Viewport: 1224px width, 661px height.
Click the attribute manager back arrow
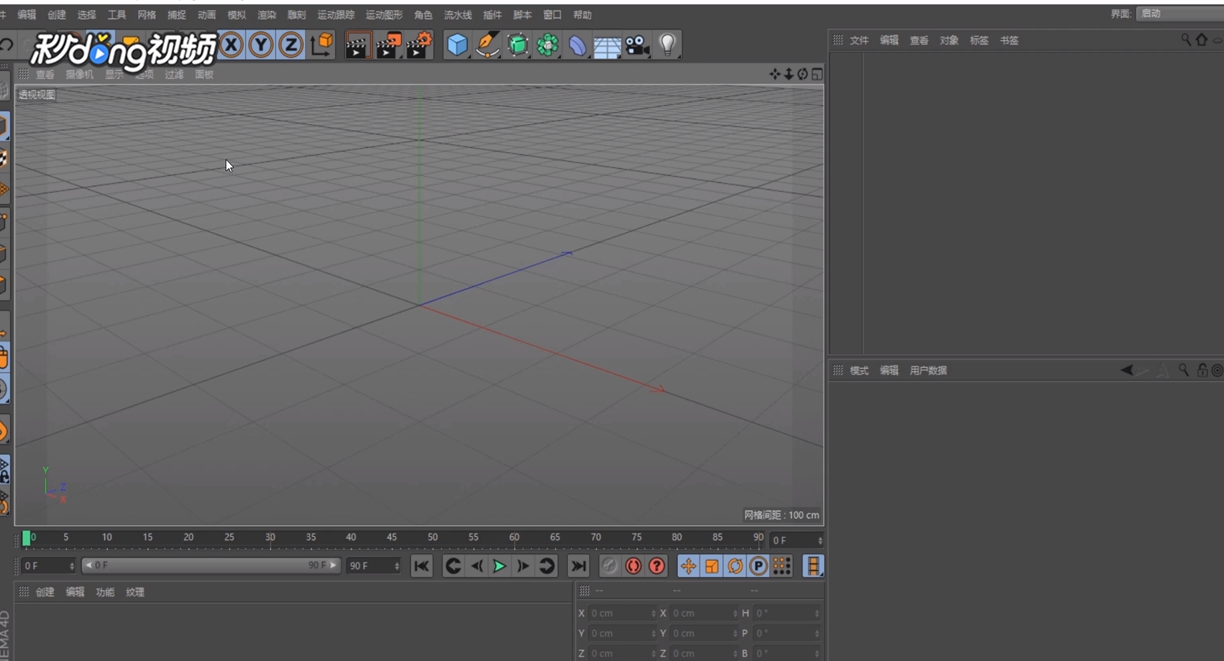pos(1127,370)
